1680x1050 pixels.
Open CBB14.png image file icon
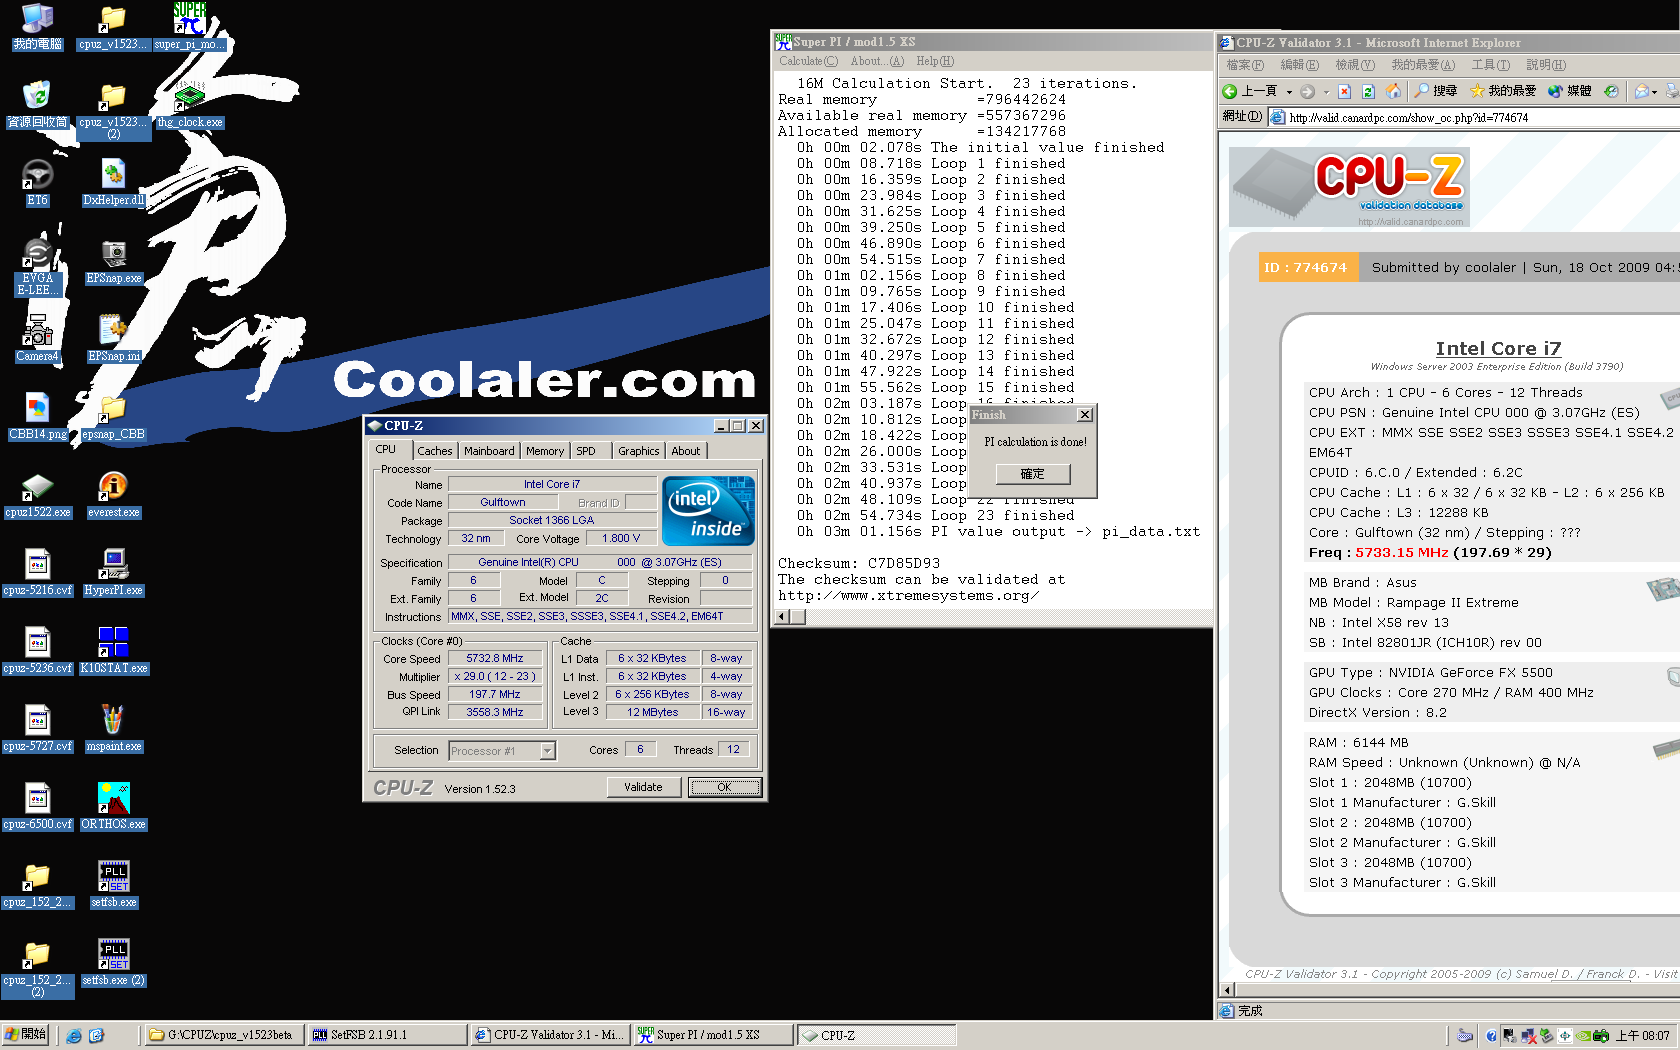coord(37,417)
